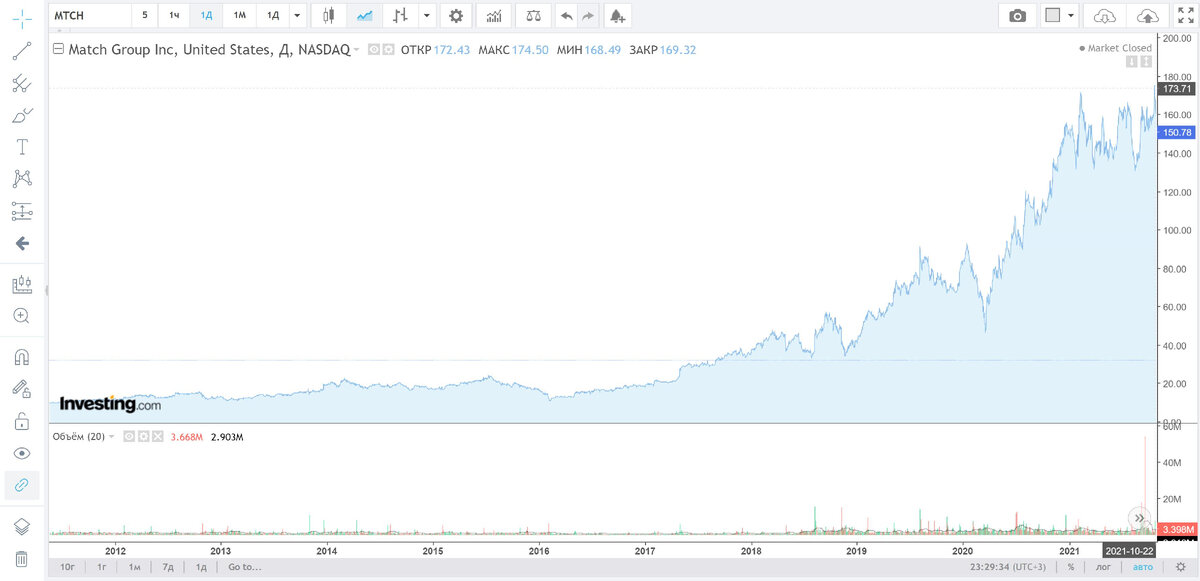Image resolution: width=1200 pixels, height=581 pixels.
Task: Open the indicators menu
Action: click(x=492, y=15)
